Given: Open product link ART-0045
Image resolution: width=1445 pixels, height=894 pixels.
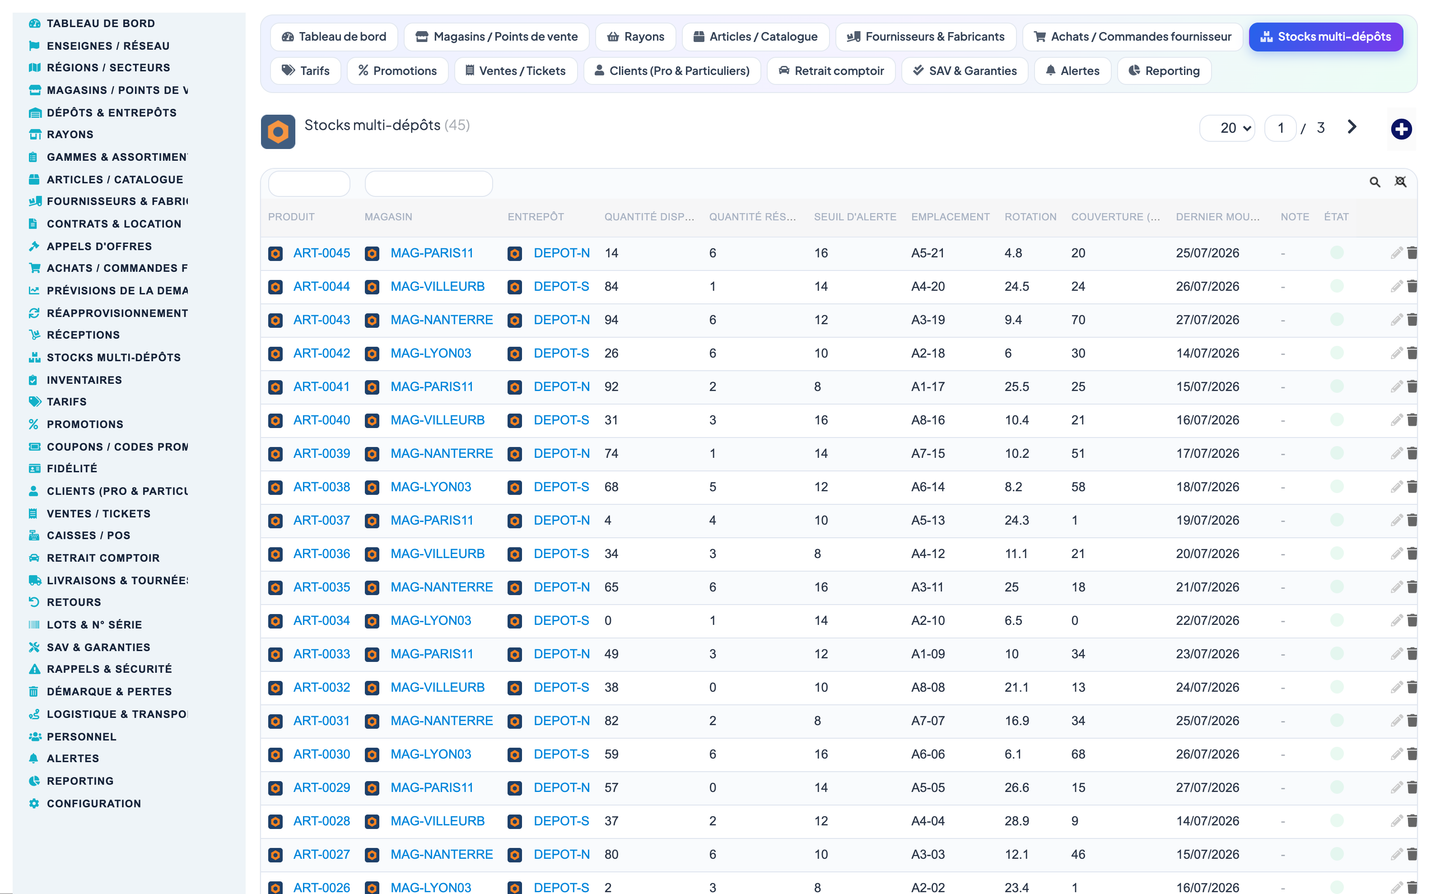Looking at the screenshot, I should (x=322, y=253).
